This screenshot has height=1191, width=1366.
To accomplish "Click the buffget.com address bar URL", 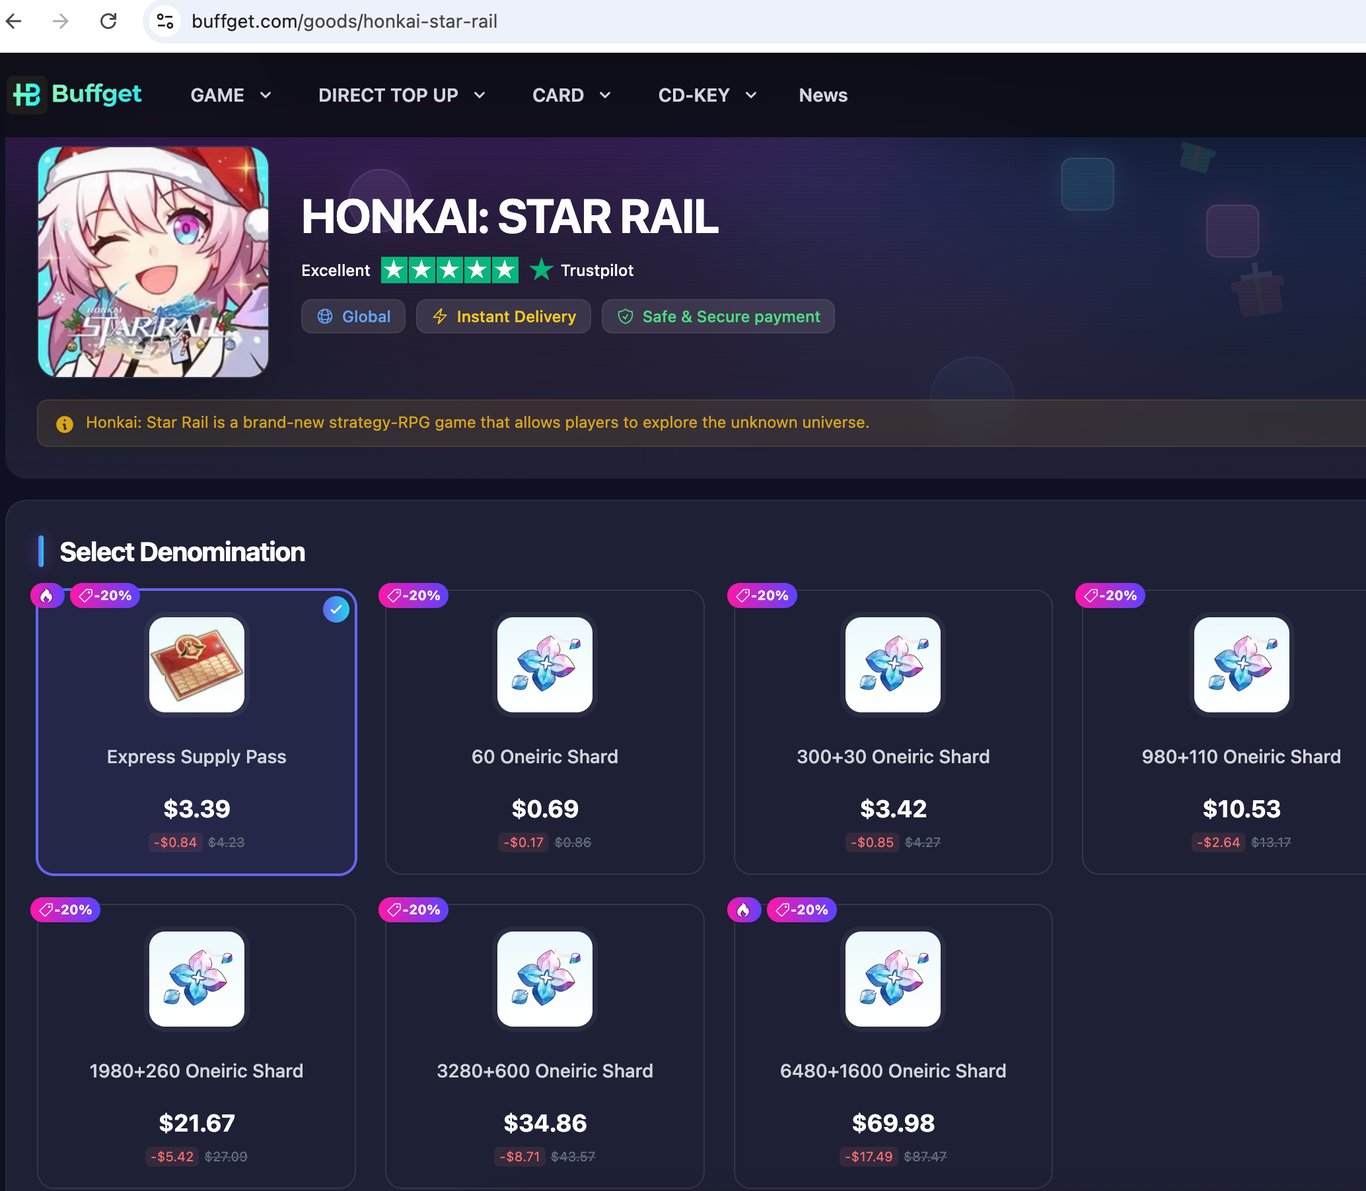I will pyautogui.click(x=344, y=21).
